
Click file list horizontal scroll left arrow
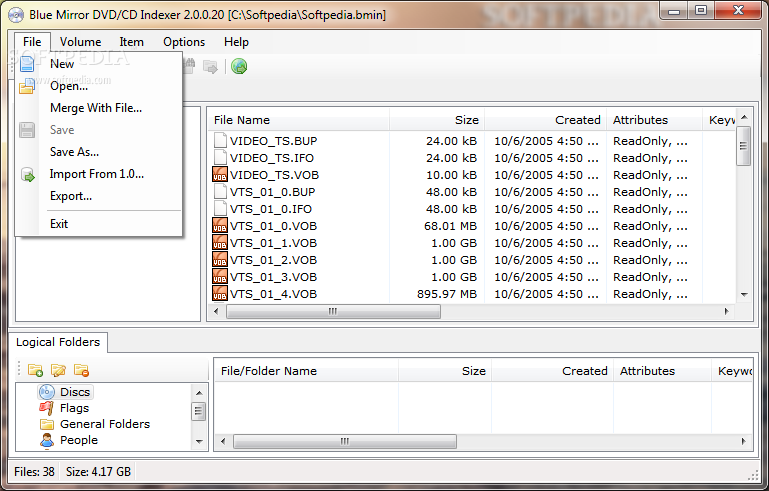click(216, 311)
